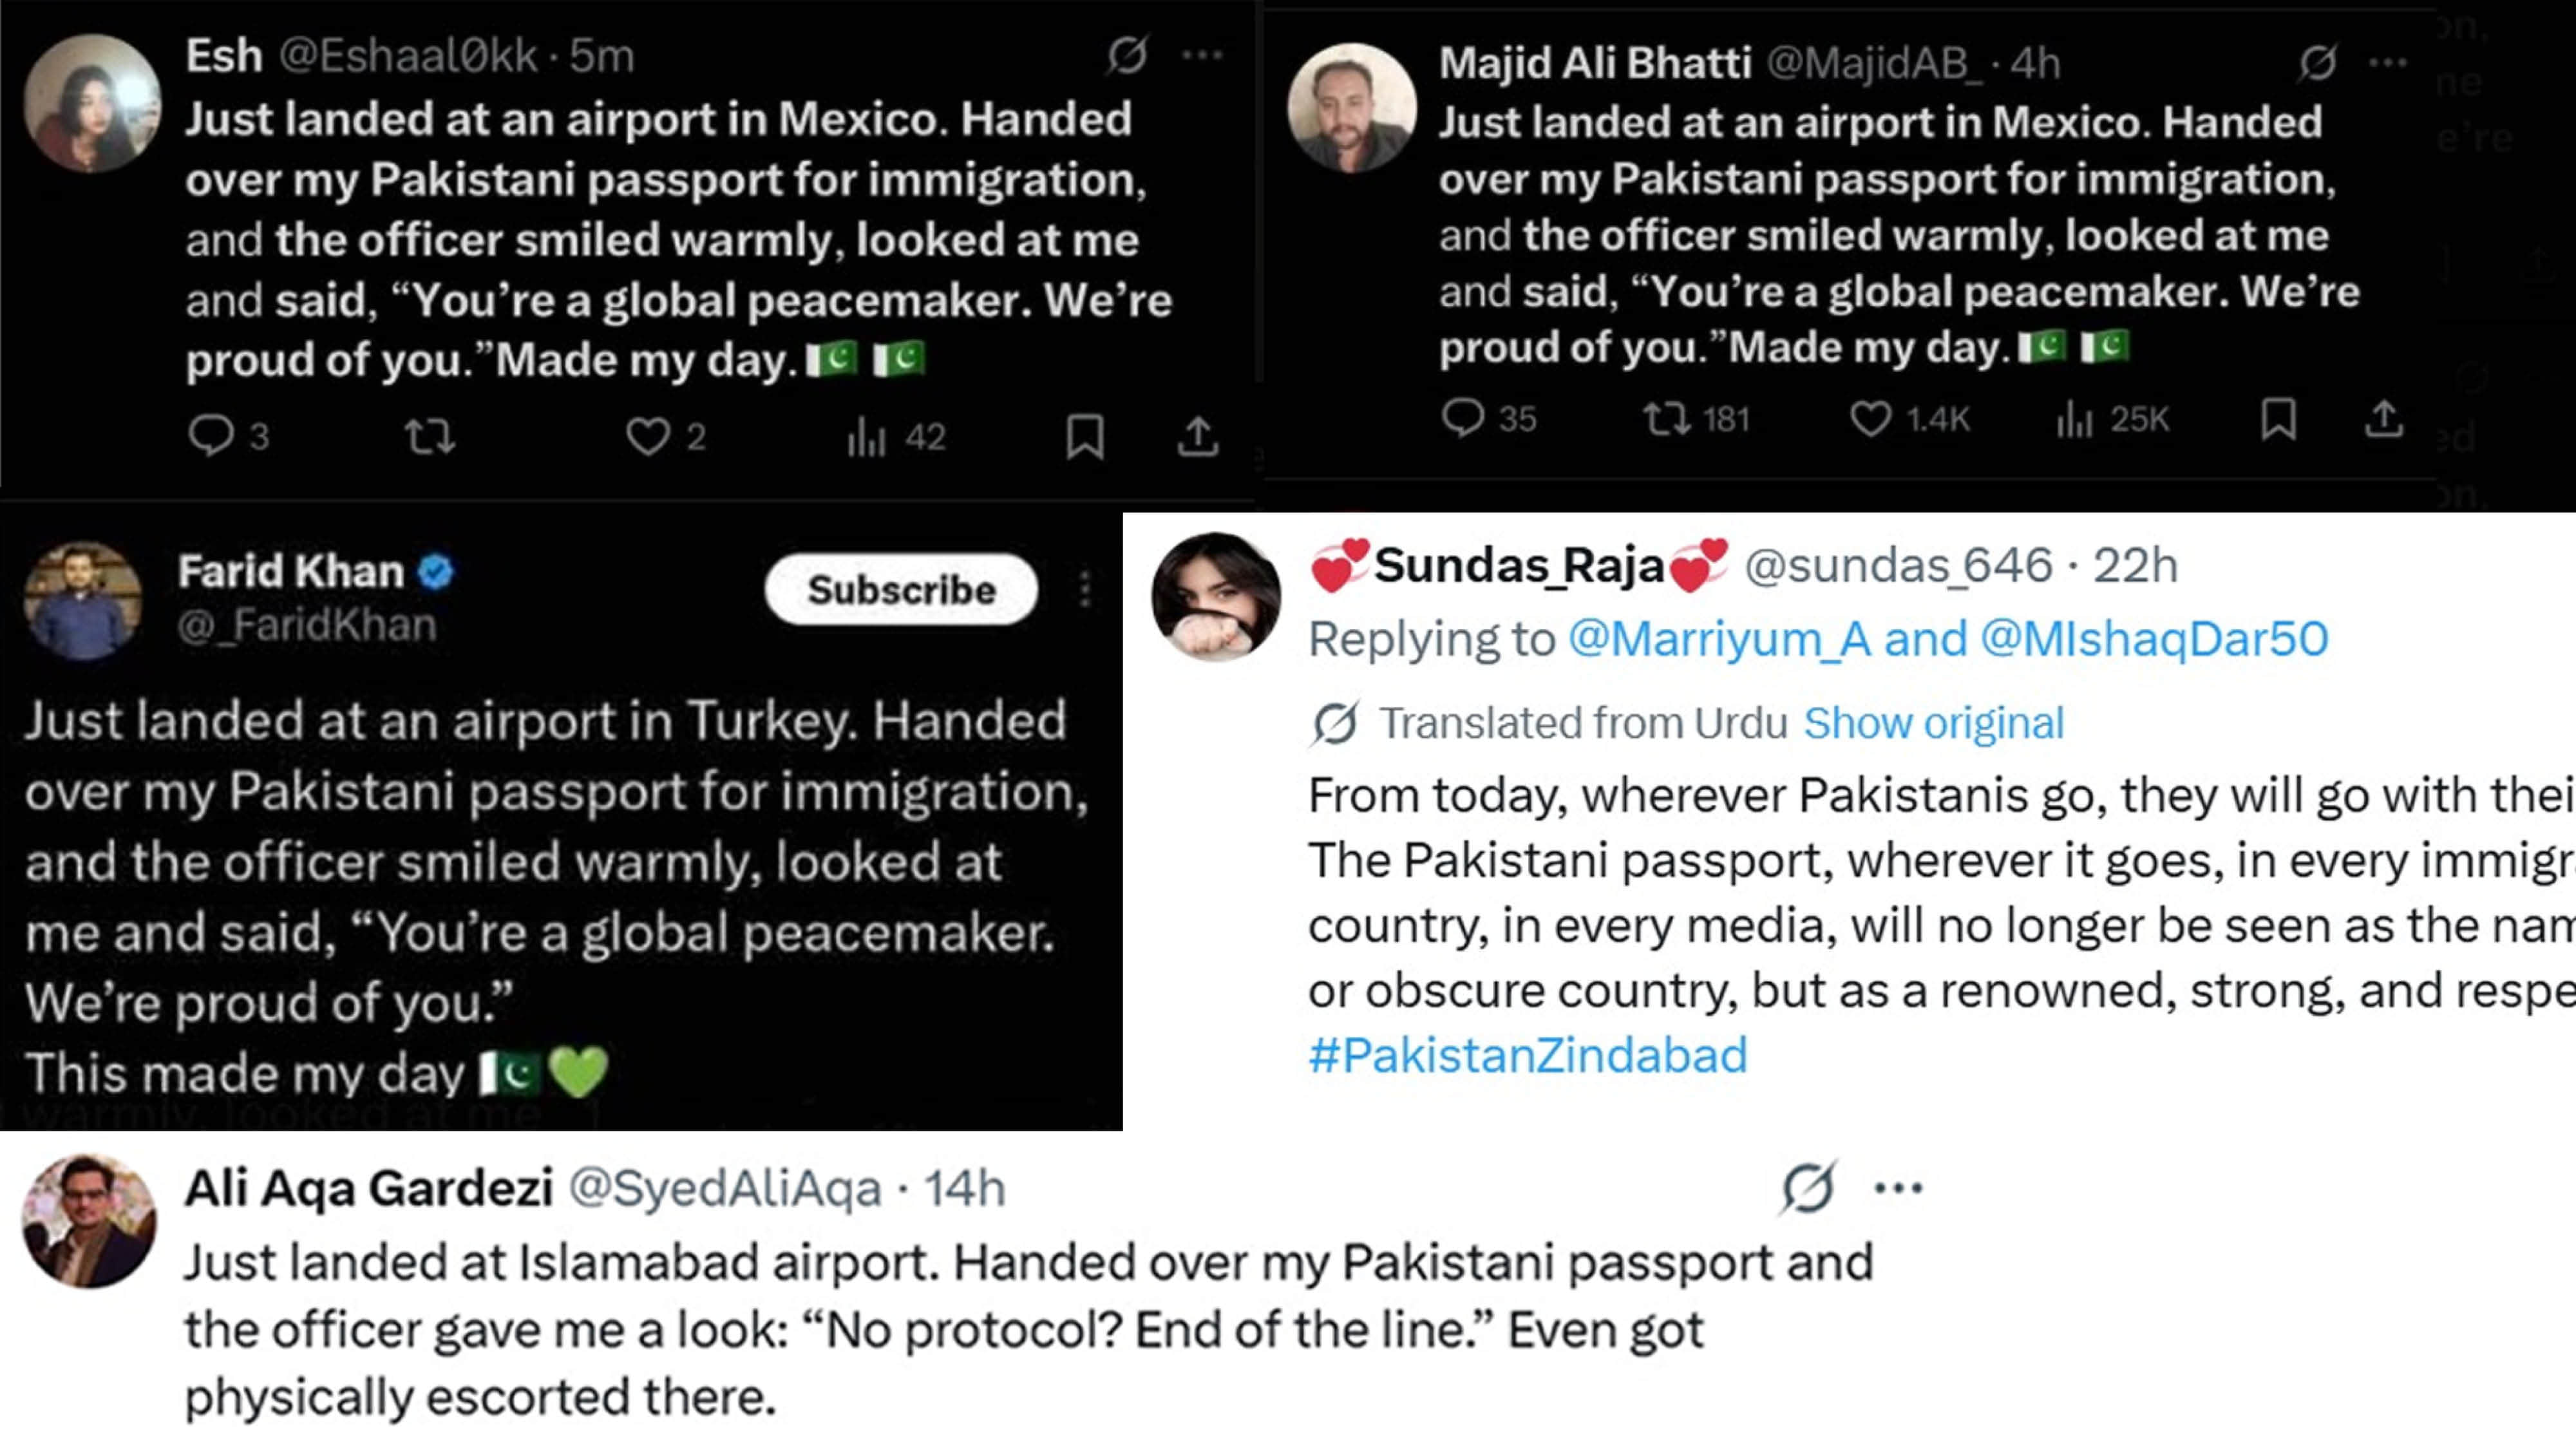Repost Esh's tweet with the retweet icon

(430, 436)
